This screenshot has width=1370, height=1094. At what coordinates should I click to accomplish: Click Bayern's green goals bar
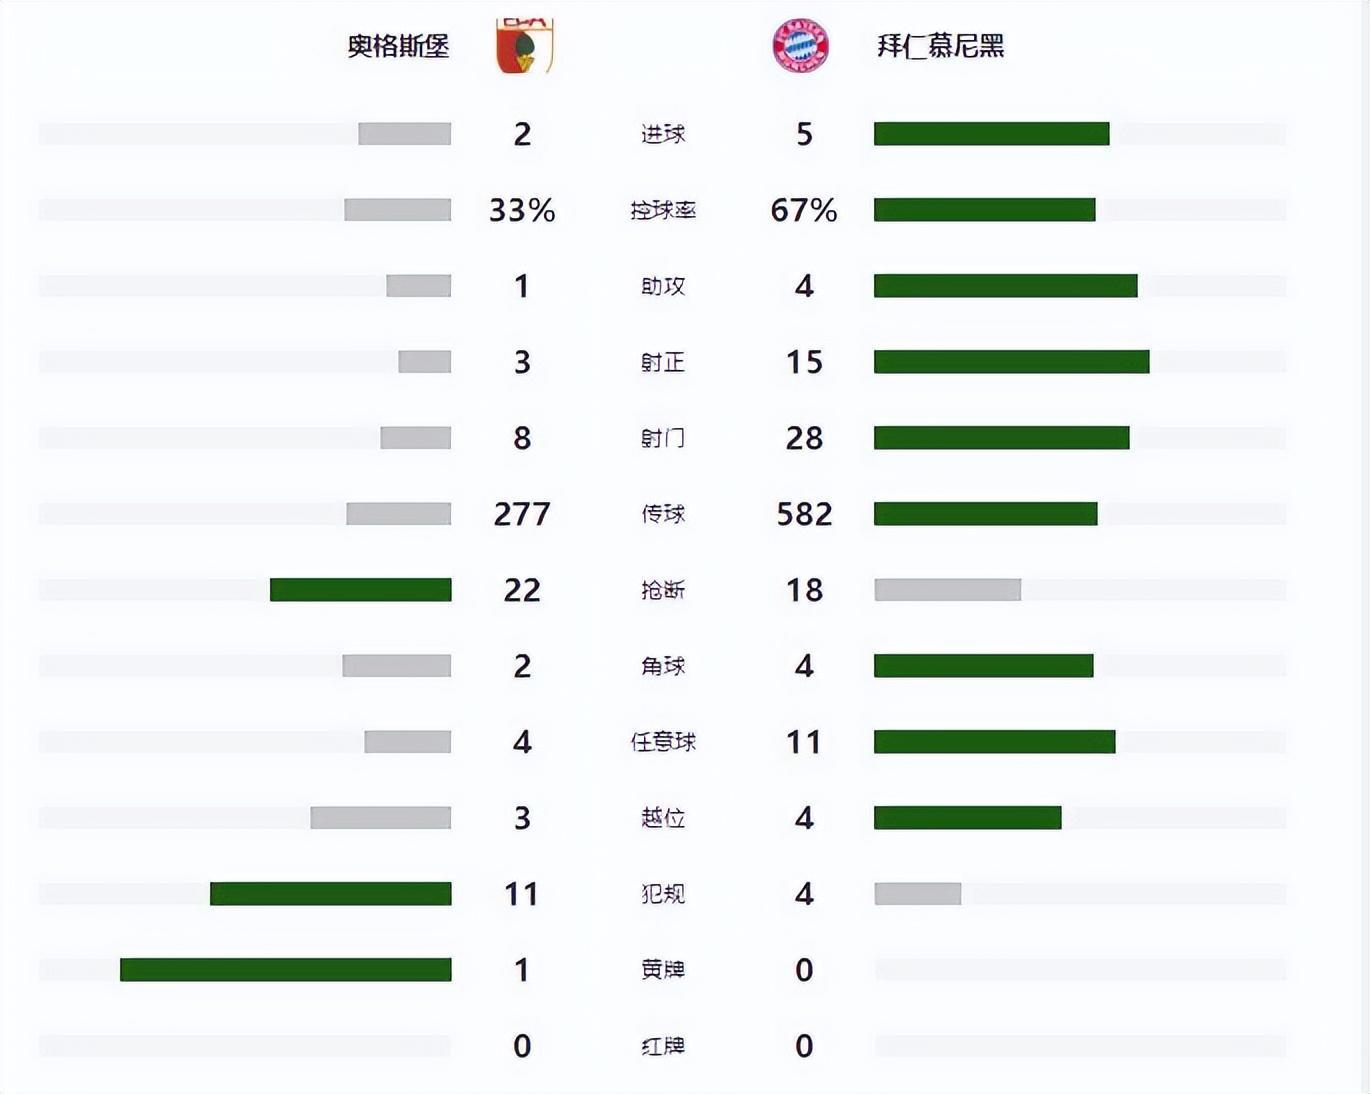[x=991, y=134]
